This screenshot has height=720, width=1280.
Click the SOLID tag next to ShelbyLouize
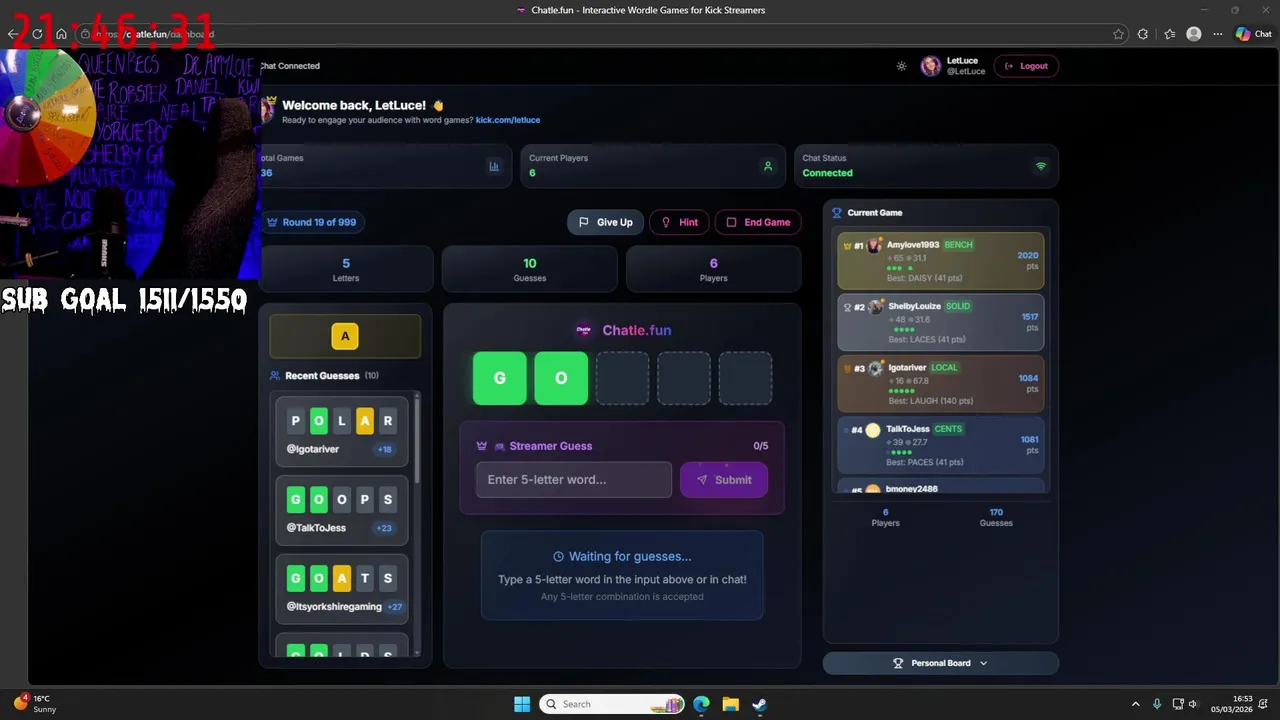[958, 306]
